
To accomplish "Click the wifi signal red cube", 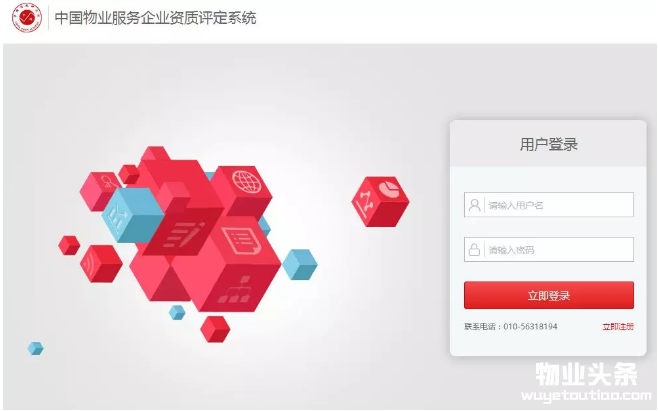I will pyautogui.click(x=101, y=264).
